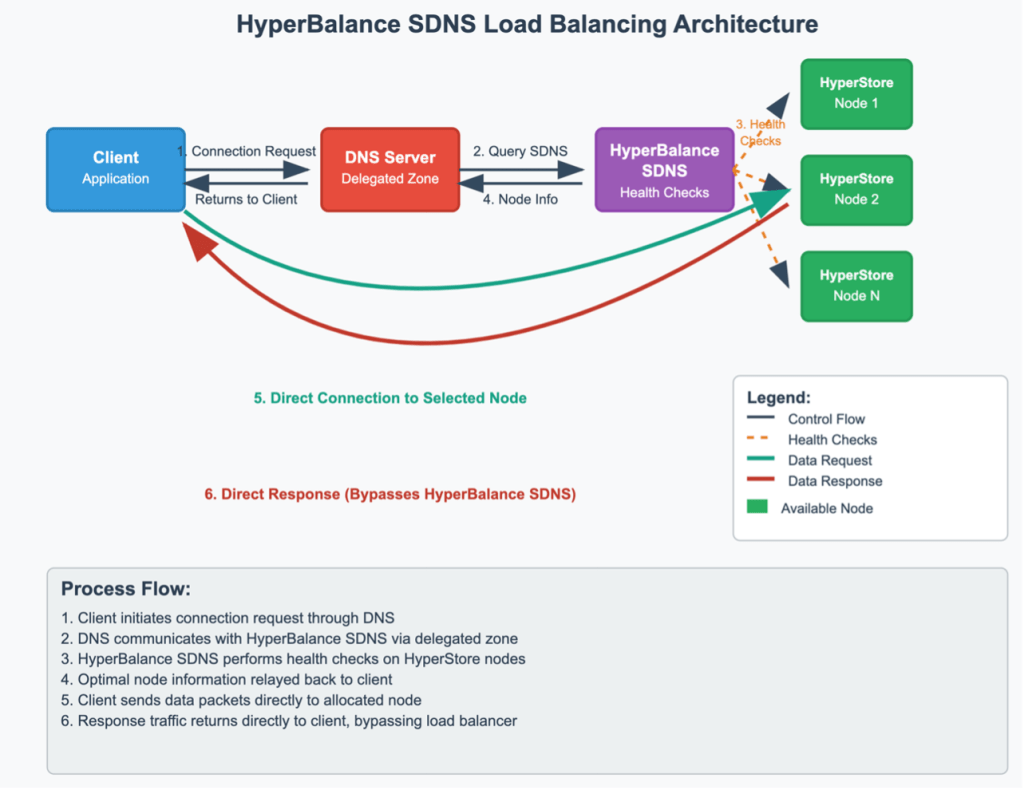Click the 'Process Flow:' heading
The height and width of the screenshot is (790, 1024).
(126, 589)
